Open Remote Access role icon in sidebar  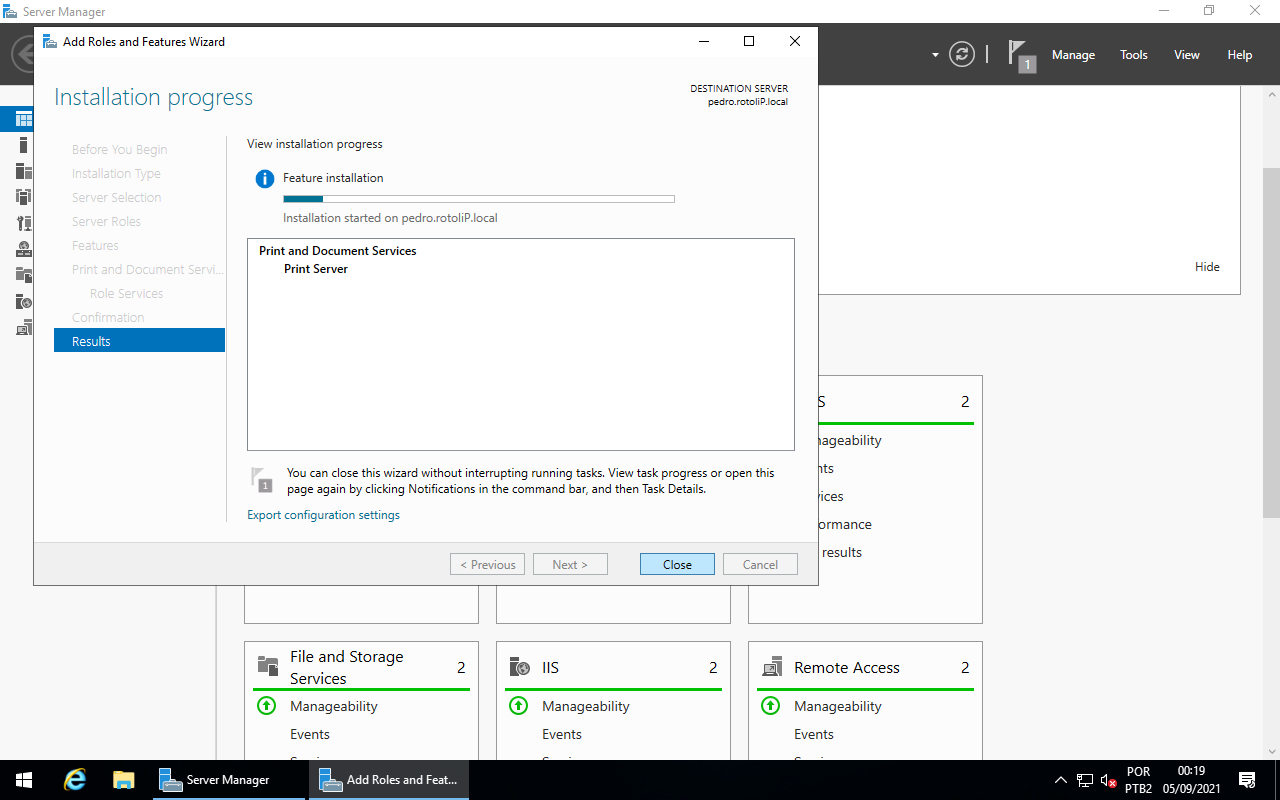(23, 327)
